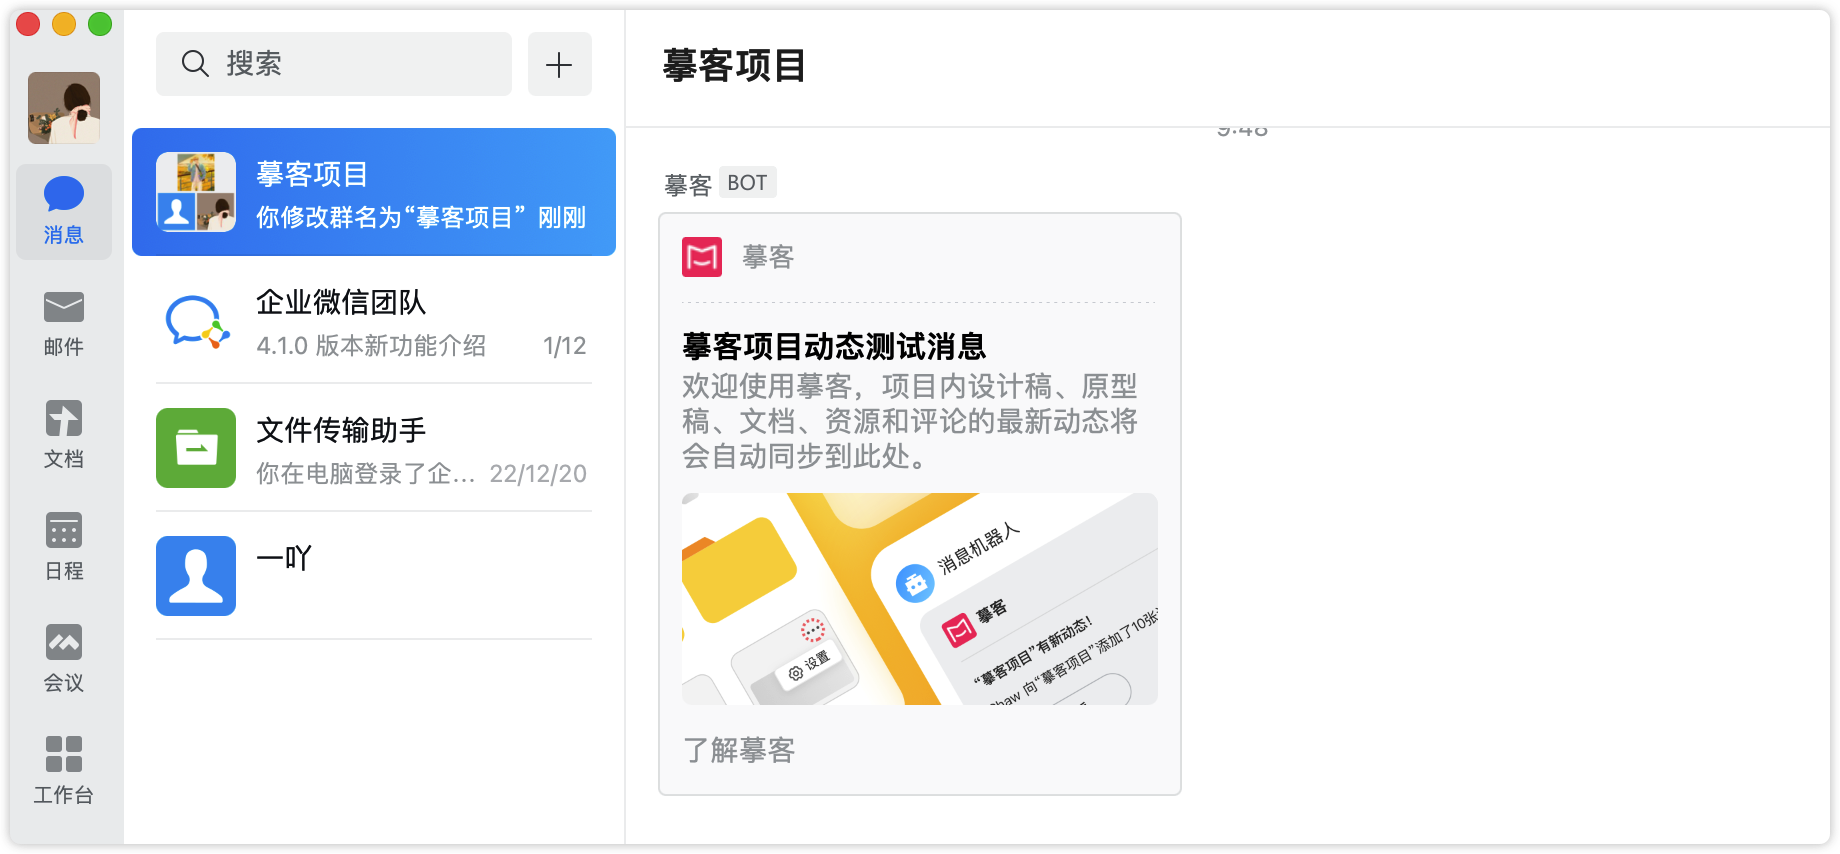Click the 摹客 BOT sender name
1840x854 pixels.
pos(688,185)
